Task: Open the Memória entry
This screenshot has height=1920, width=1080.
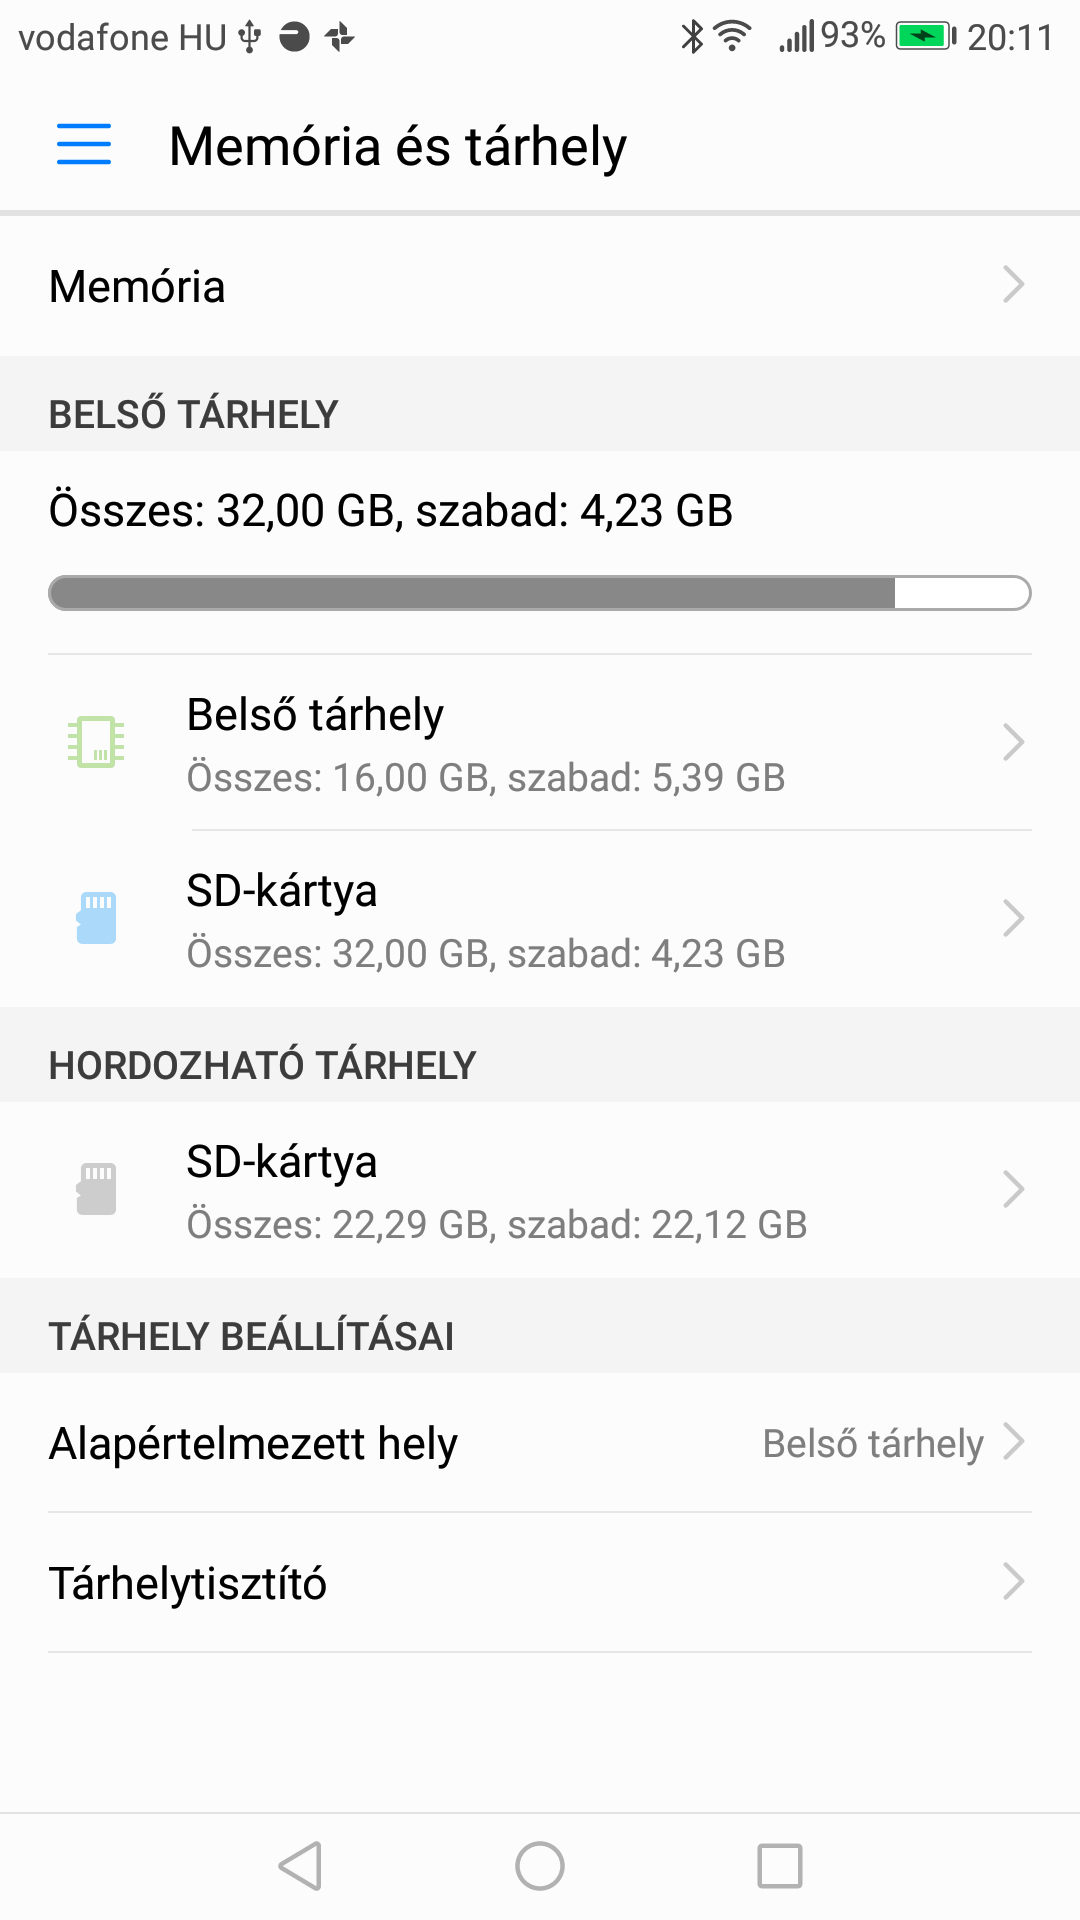Action: point(540,286)
